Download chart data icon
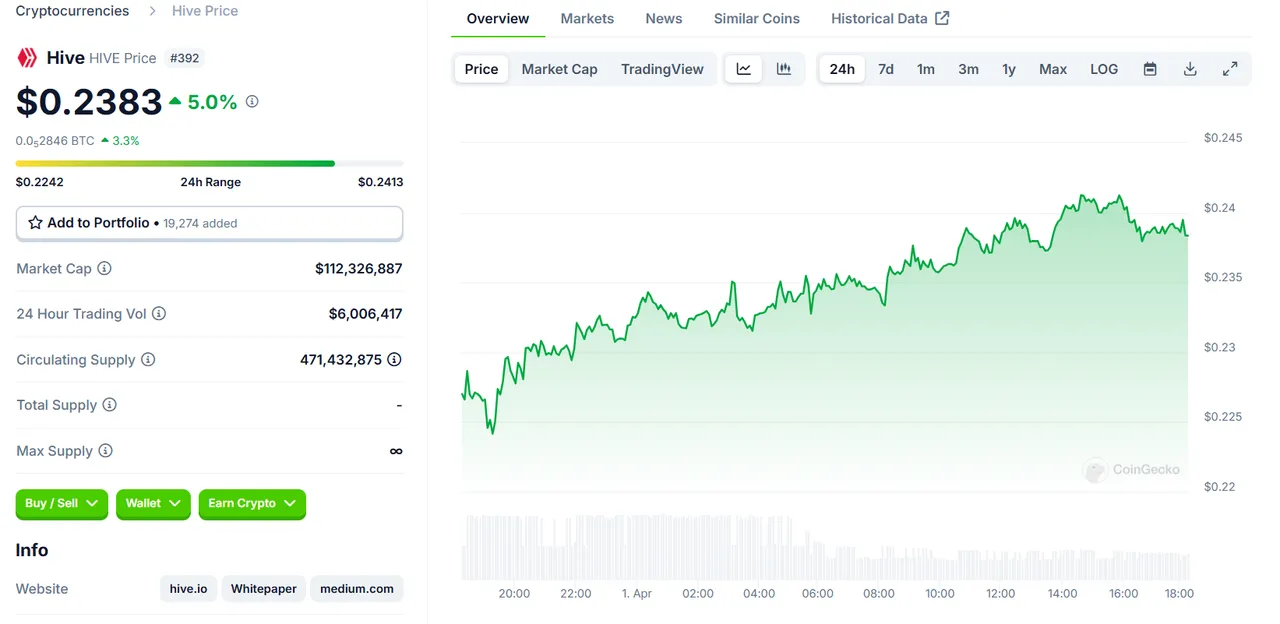This screenshot has height=624, width=1280. (x=1190, y=69)
